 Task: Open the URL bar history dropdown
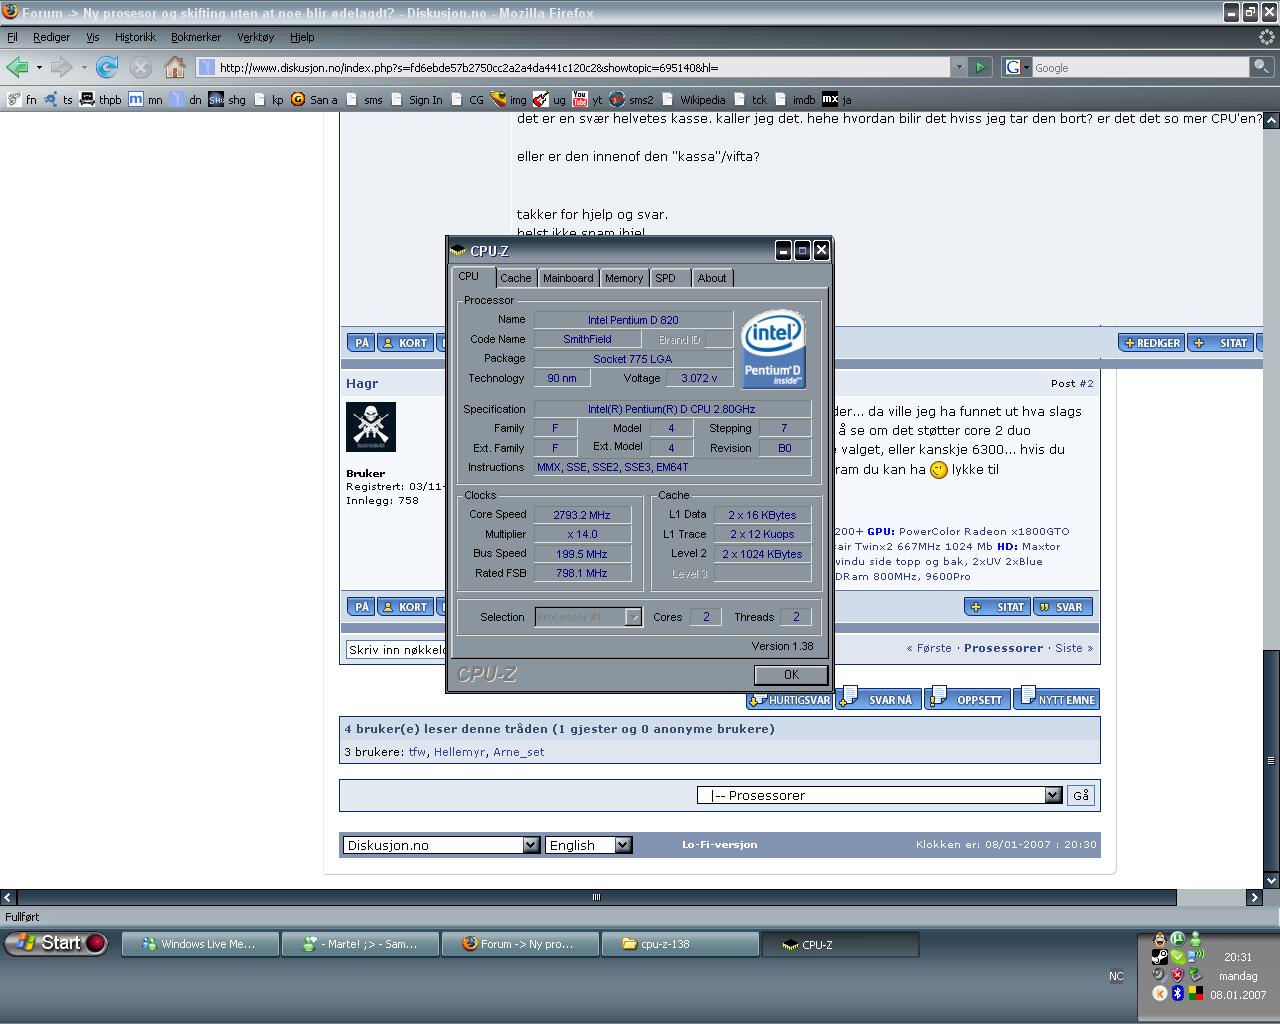click(958, 67)
